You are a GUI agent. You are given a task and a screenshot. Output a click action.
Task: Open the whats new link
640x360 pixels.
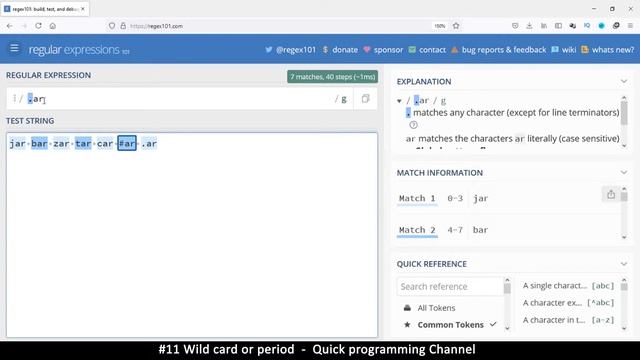pyautogui.click(x=607, y=50)
